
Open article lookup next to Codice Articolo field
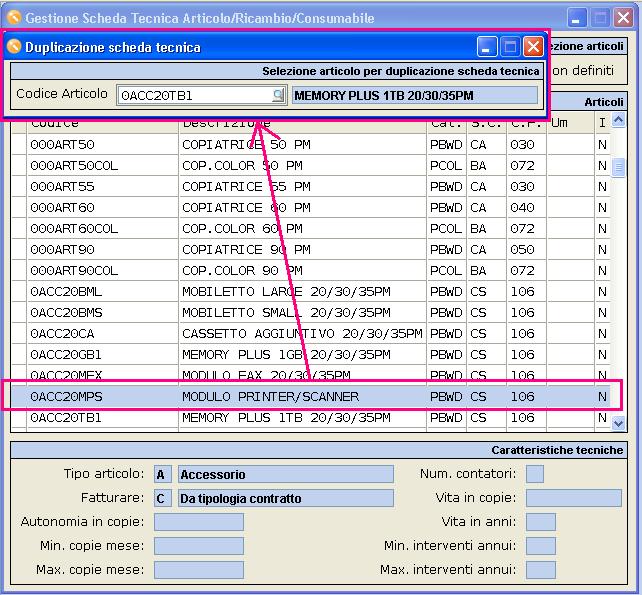[278, 95]
